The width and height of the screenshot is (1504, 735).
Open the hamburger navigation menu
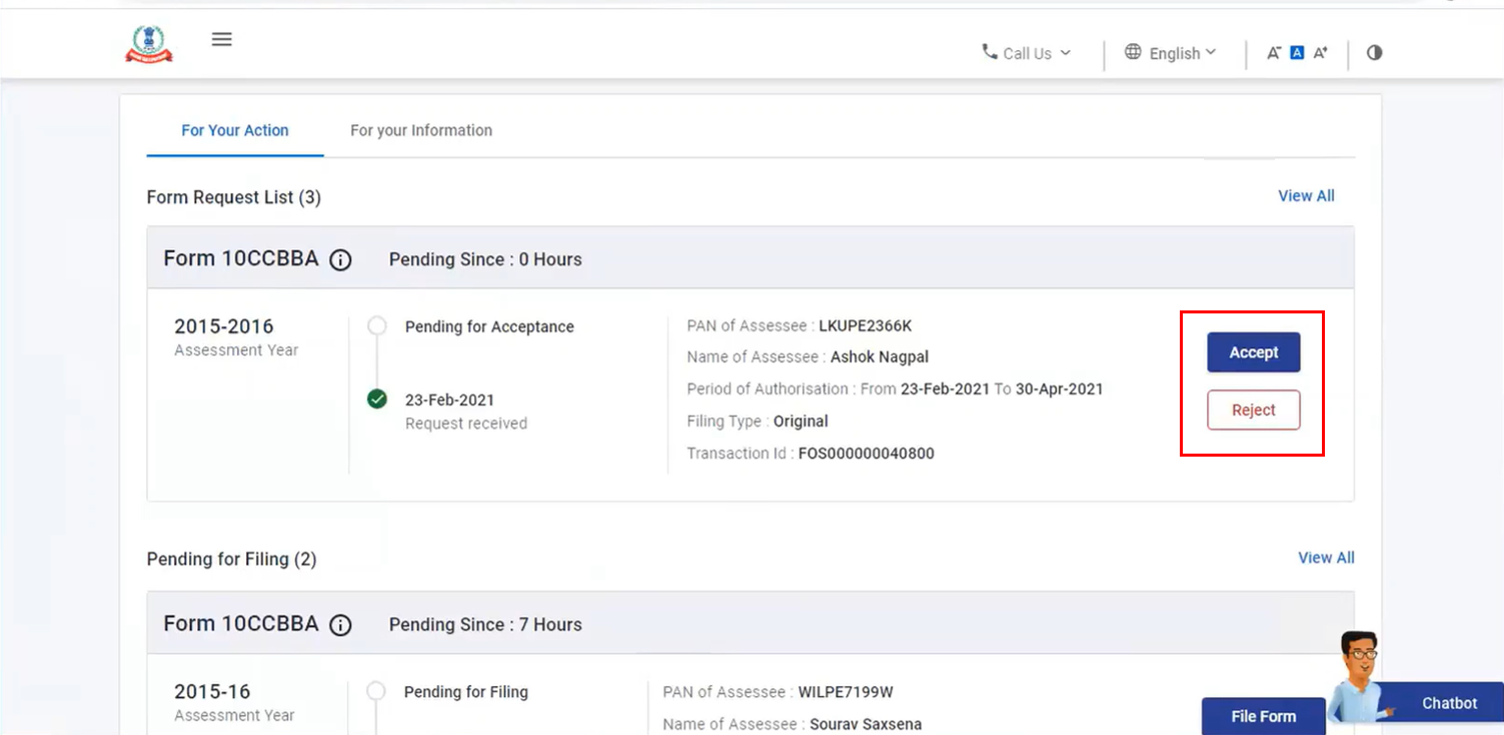[x=222, y=39]
